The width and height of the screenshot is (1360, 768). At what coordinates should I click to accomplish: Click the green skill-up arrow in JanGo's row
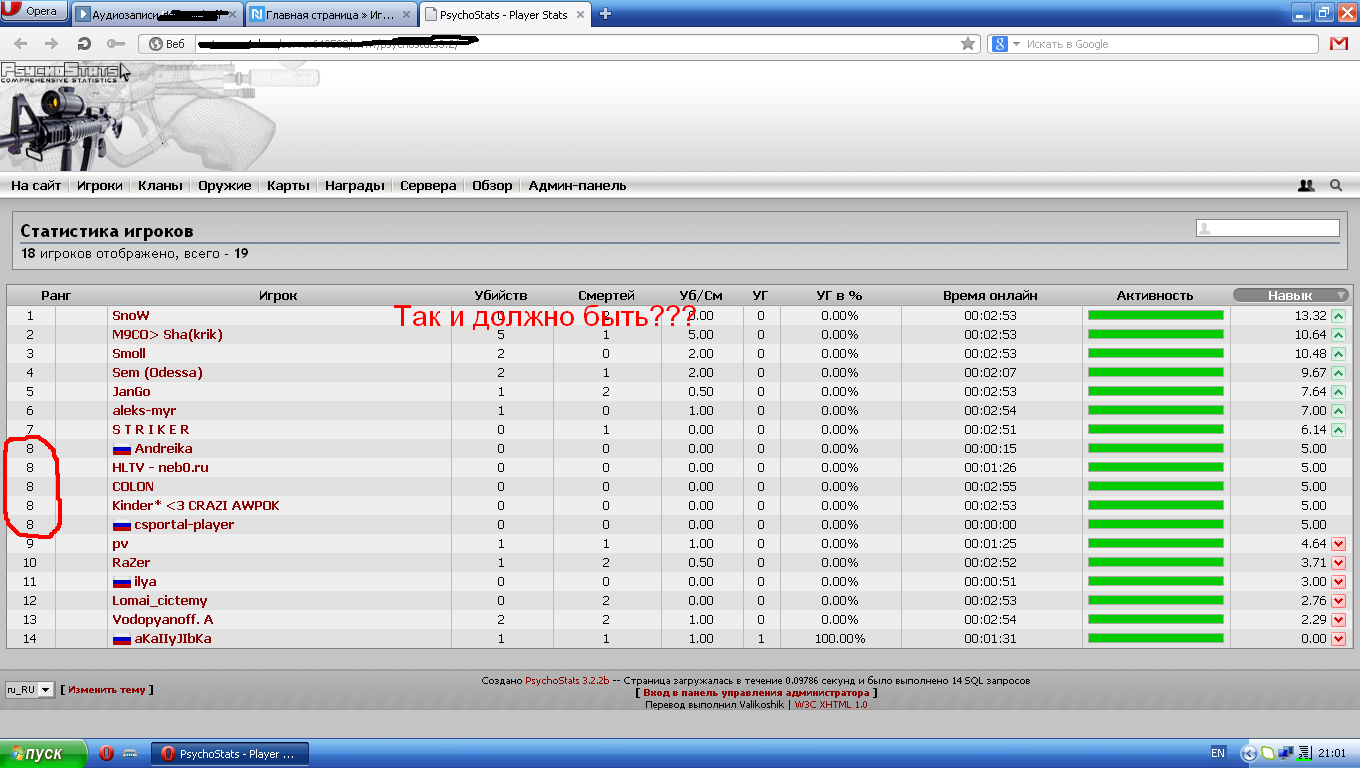click(1339, 392)
